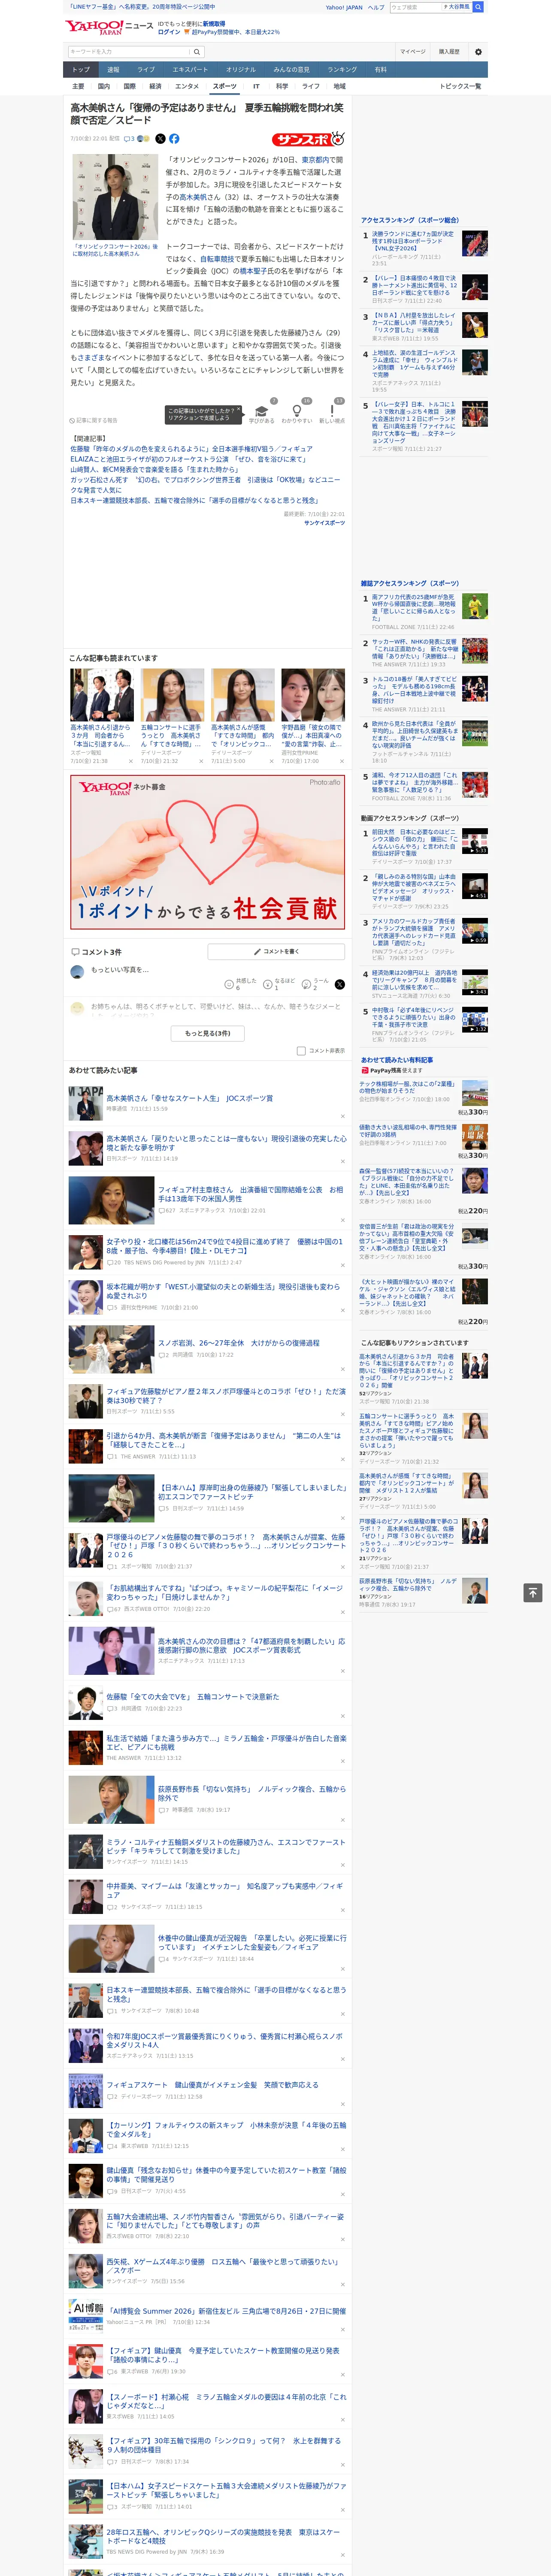Toggle the コメント非表示 checkbox
The width and height of the screenshot is (551, 2576).
point(301,1050)
